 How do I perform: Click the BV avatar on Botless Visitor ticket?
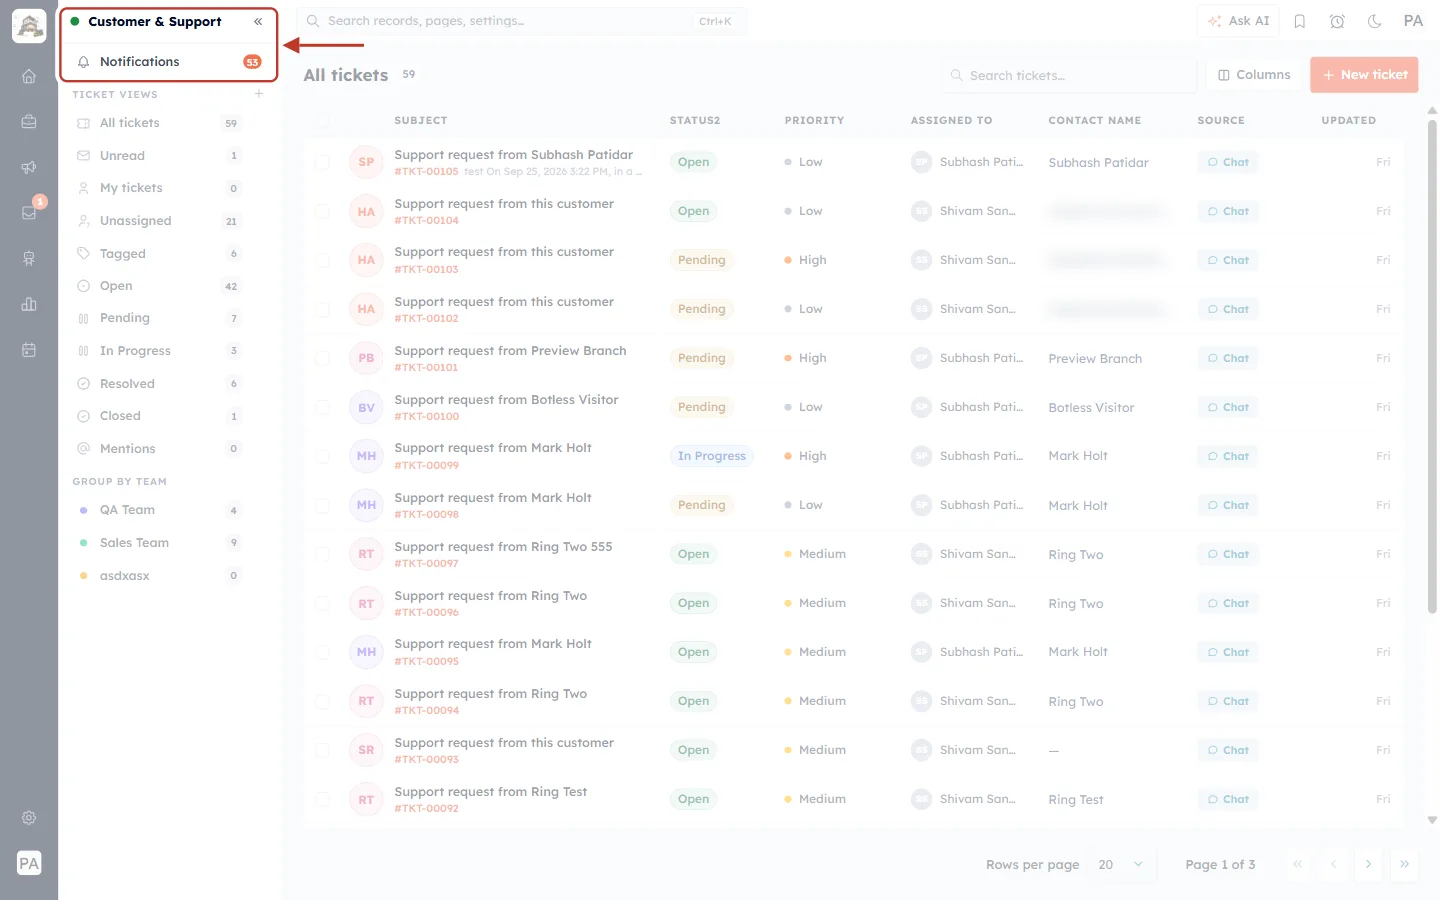(366, 407)
